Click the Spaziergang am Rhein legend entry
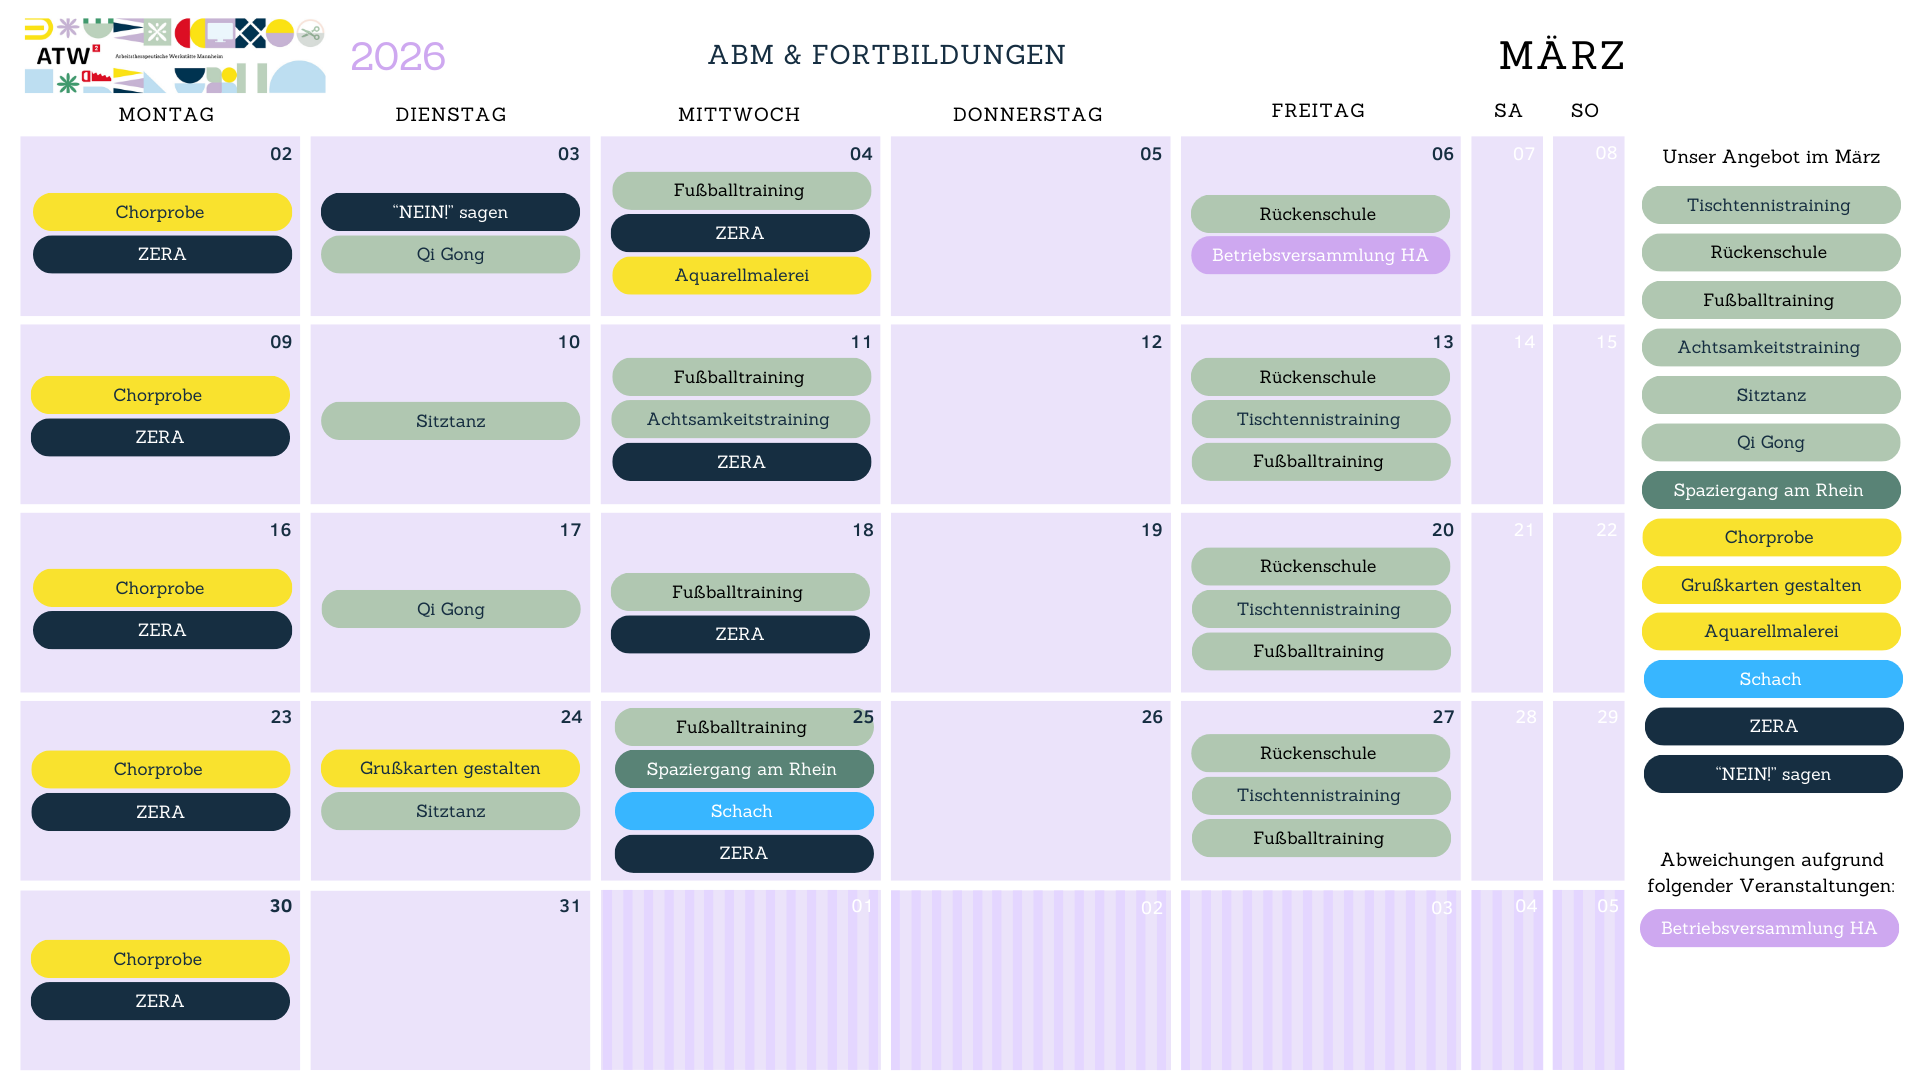The width and height of the screenshot is (1920, 1080). click(x=1770, y=490)
